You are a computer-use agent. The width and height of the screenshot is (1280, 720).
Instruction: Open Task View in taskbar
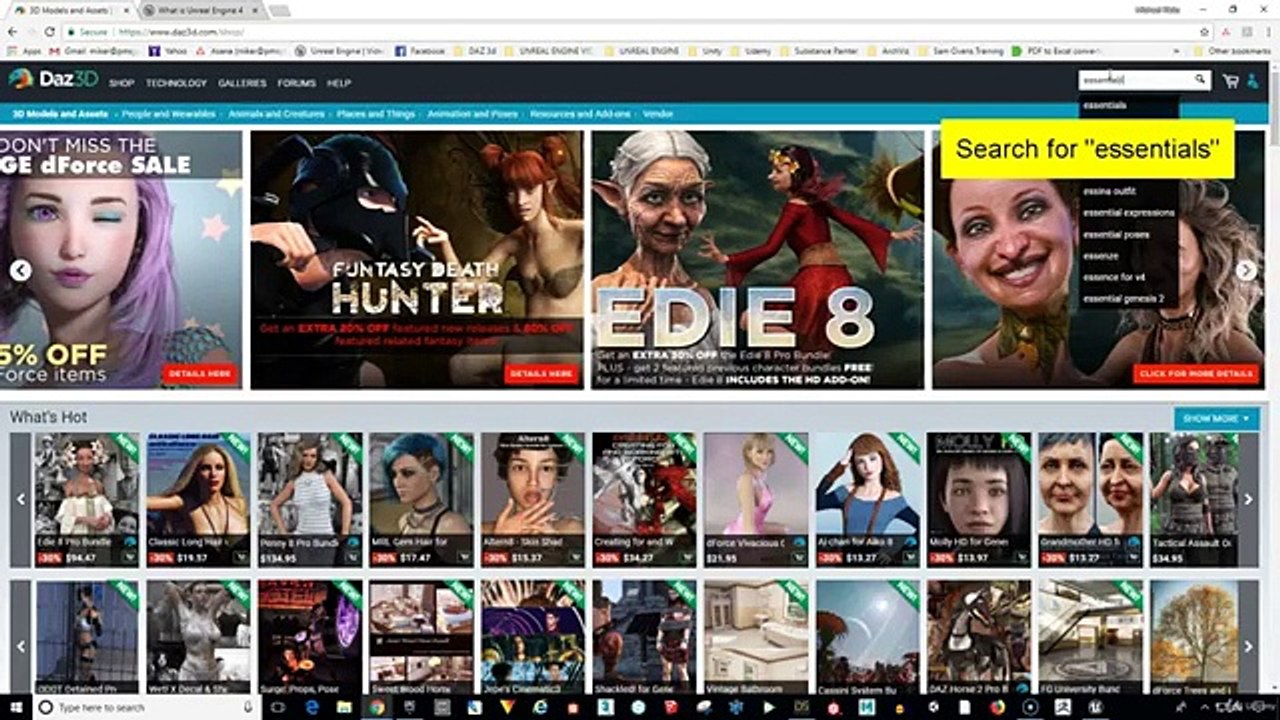point(278,707)
